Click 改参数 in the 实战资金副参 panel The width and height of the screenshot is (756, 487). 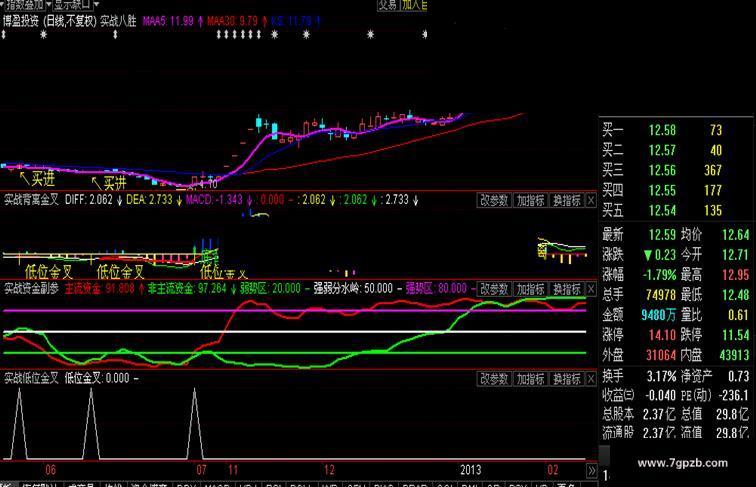click(x=494, y=289)
